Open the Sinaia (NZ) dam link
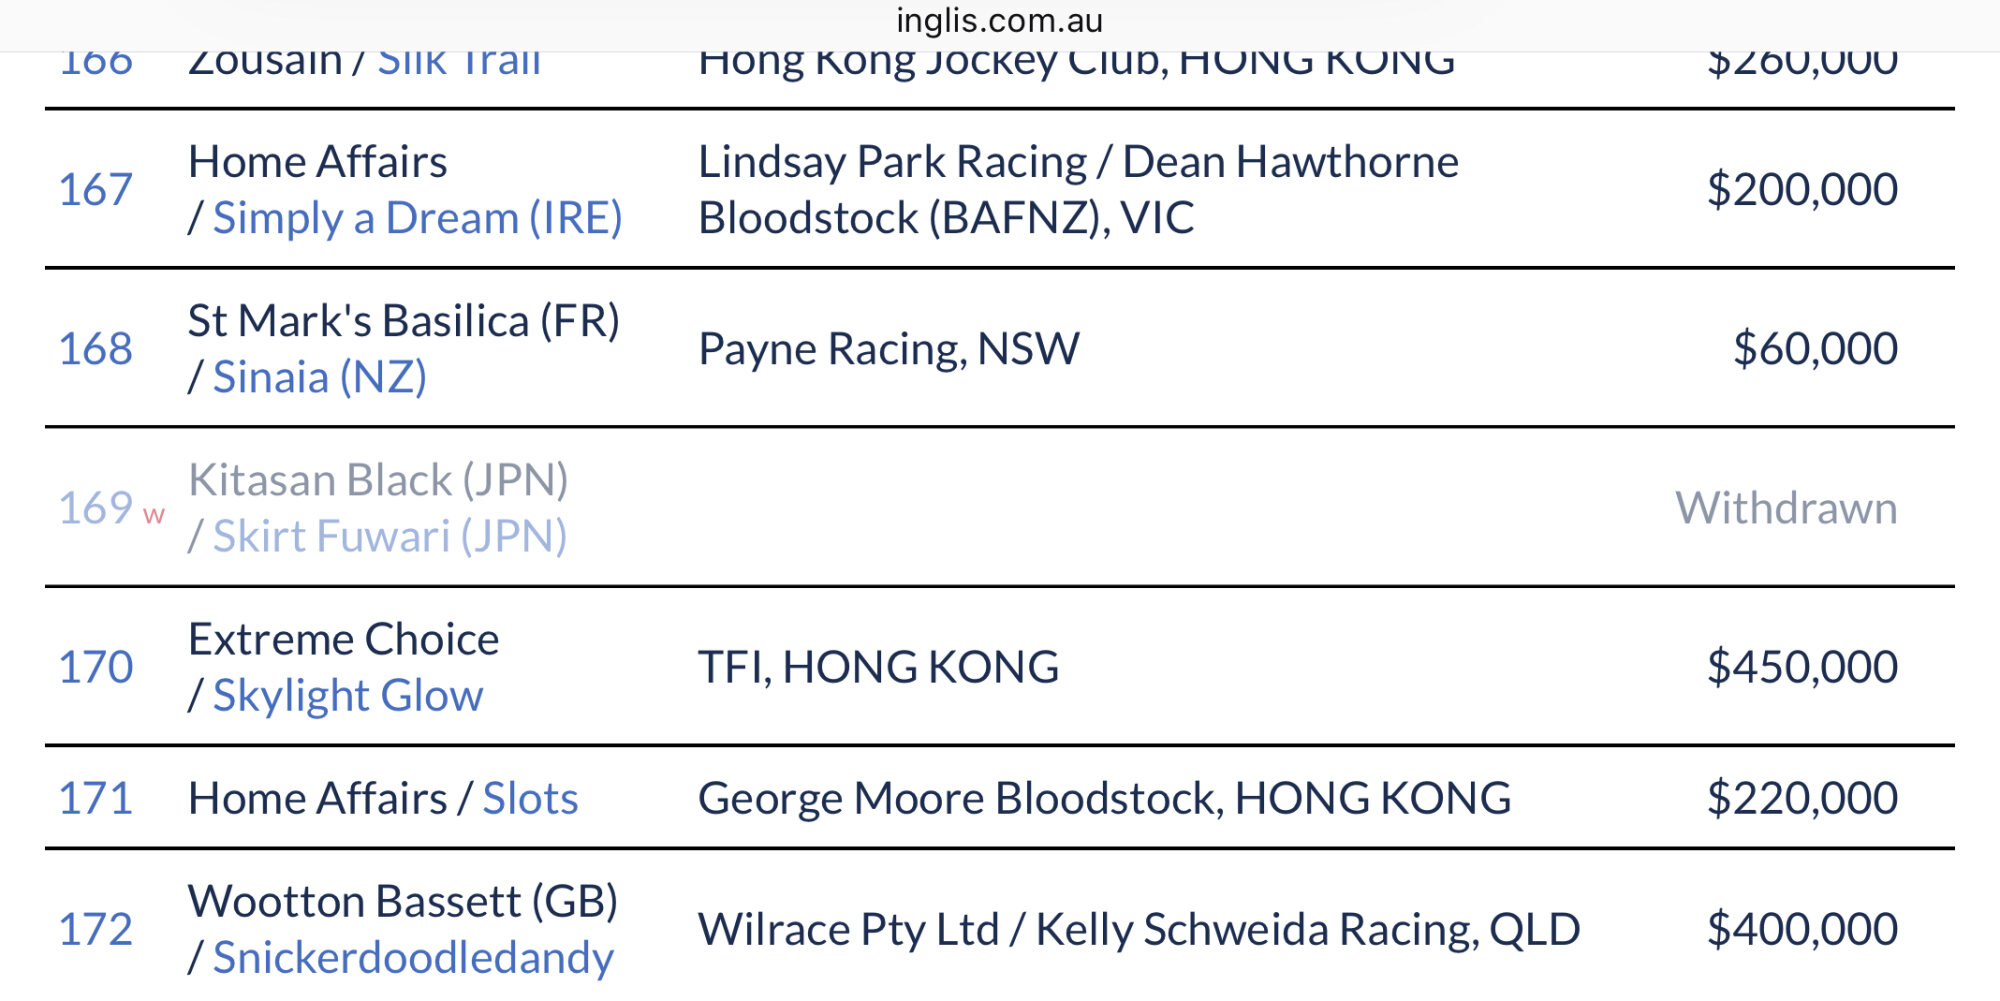The height and width of the screenshot is (1001, 2000). (x=319, y=377)
